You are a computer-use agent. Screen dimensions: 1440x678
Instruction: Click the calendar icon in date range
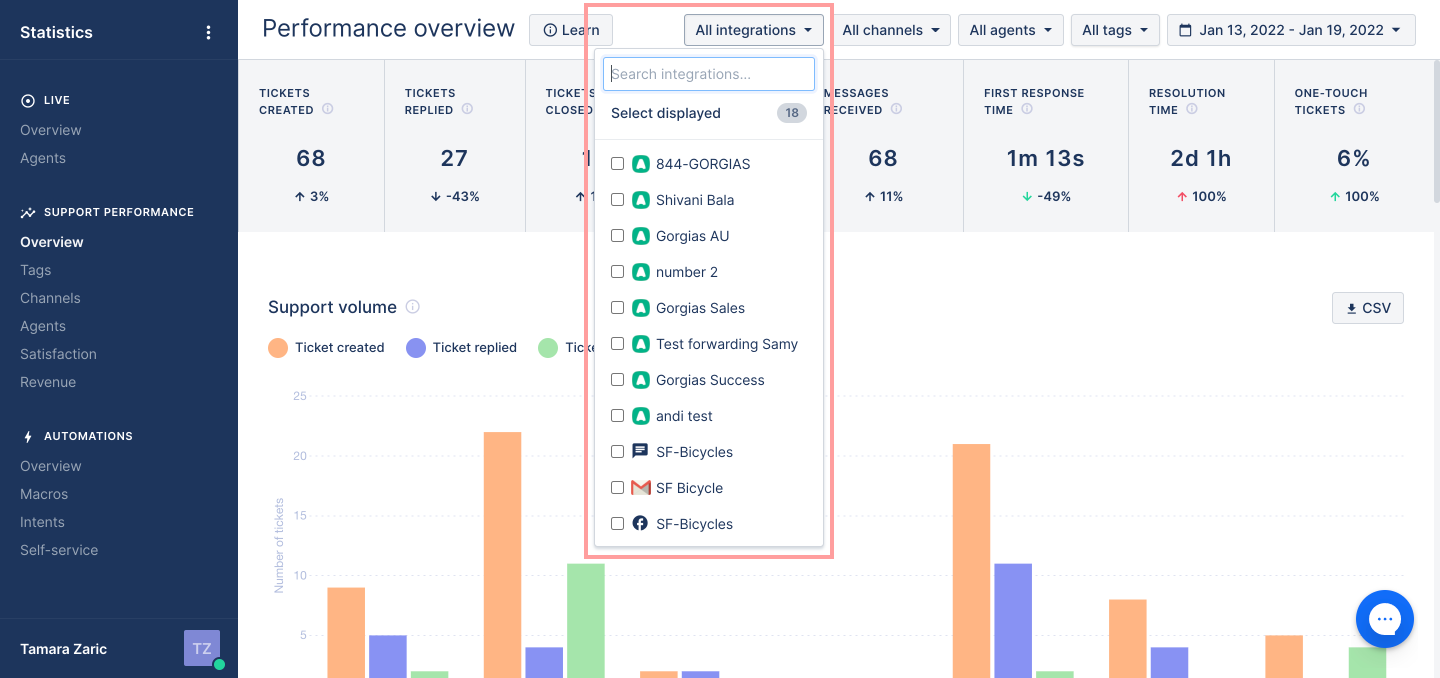1186,30
